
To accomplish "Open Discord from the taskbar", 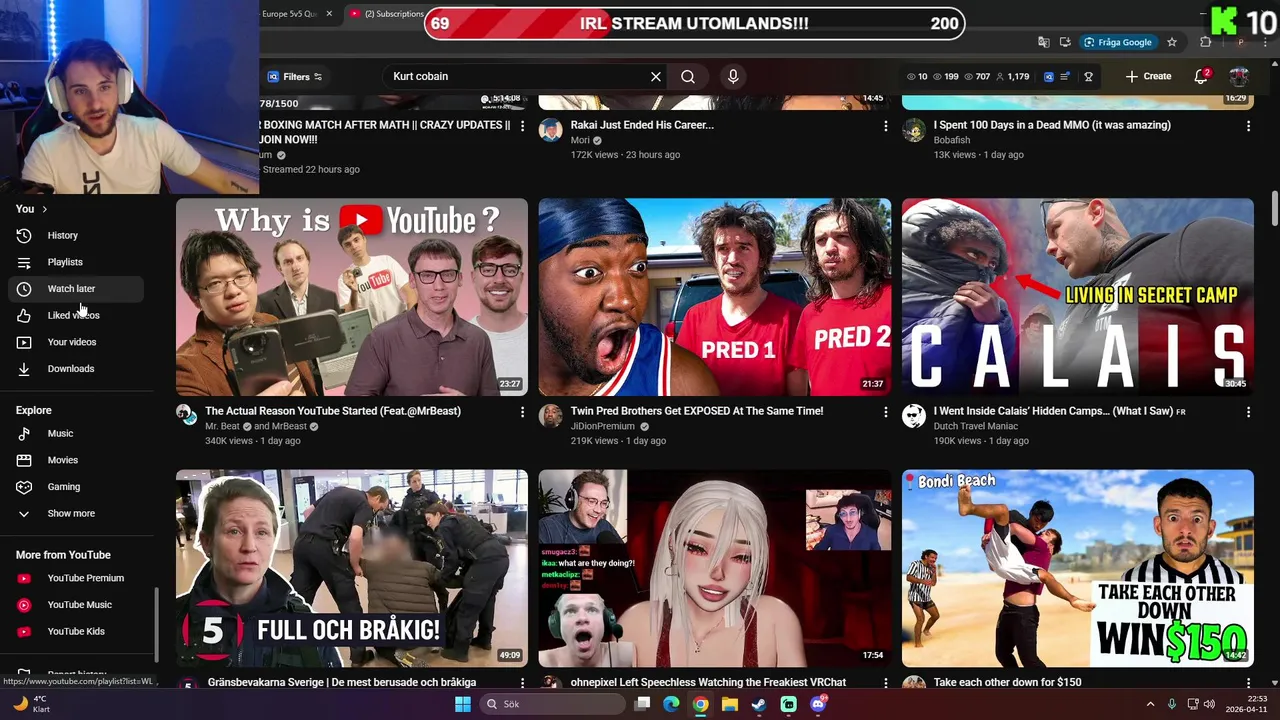I will pos(818,704).
